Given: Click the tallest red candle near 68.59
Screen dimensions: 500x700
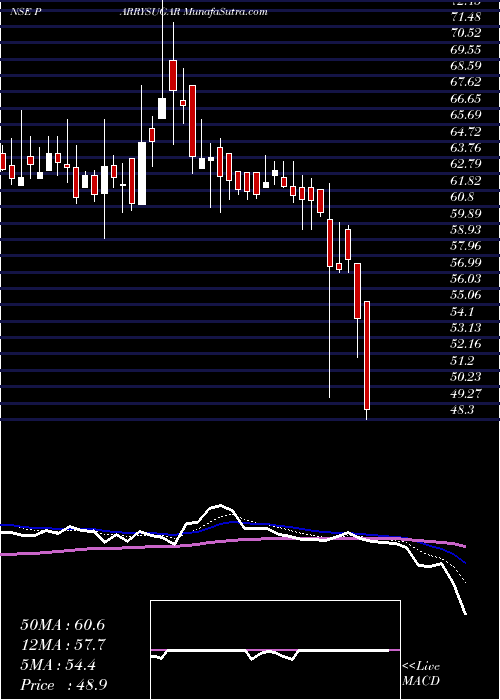Looking at the screenshot, I should pyautogui.click(x=173, y=75).
